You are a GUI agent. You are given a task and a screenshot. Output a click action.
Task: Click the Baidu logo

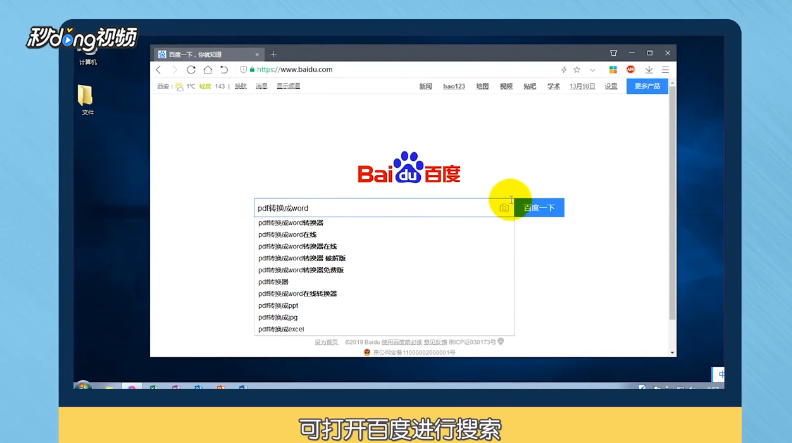[x=409, y=167]
